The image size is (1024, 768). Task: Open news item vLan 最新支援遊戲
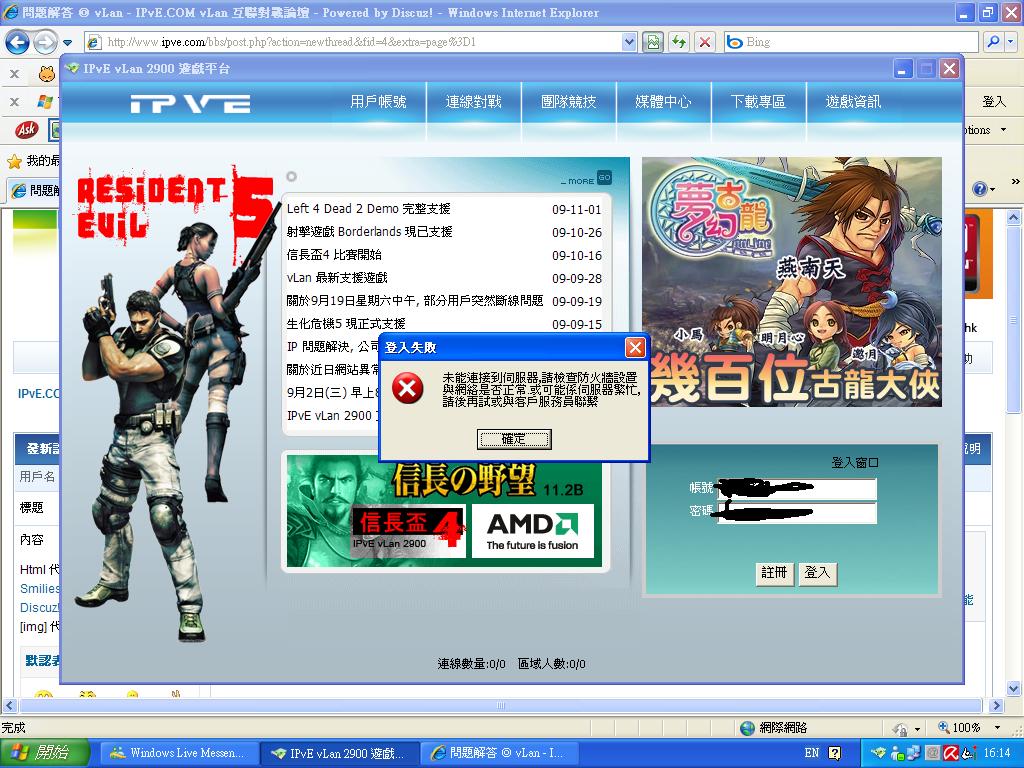coord(337,278)
